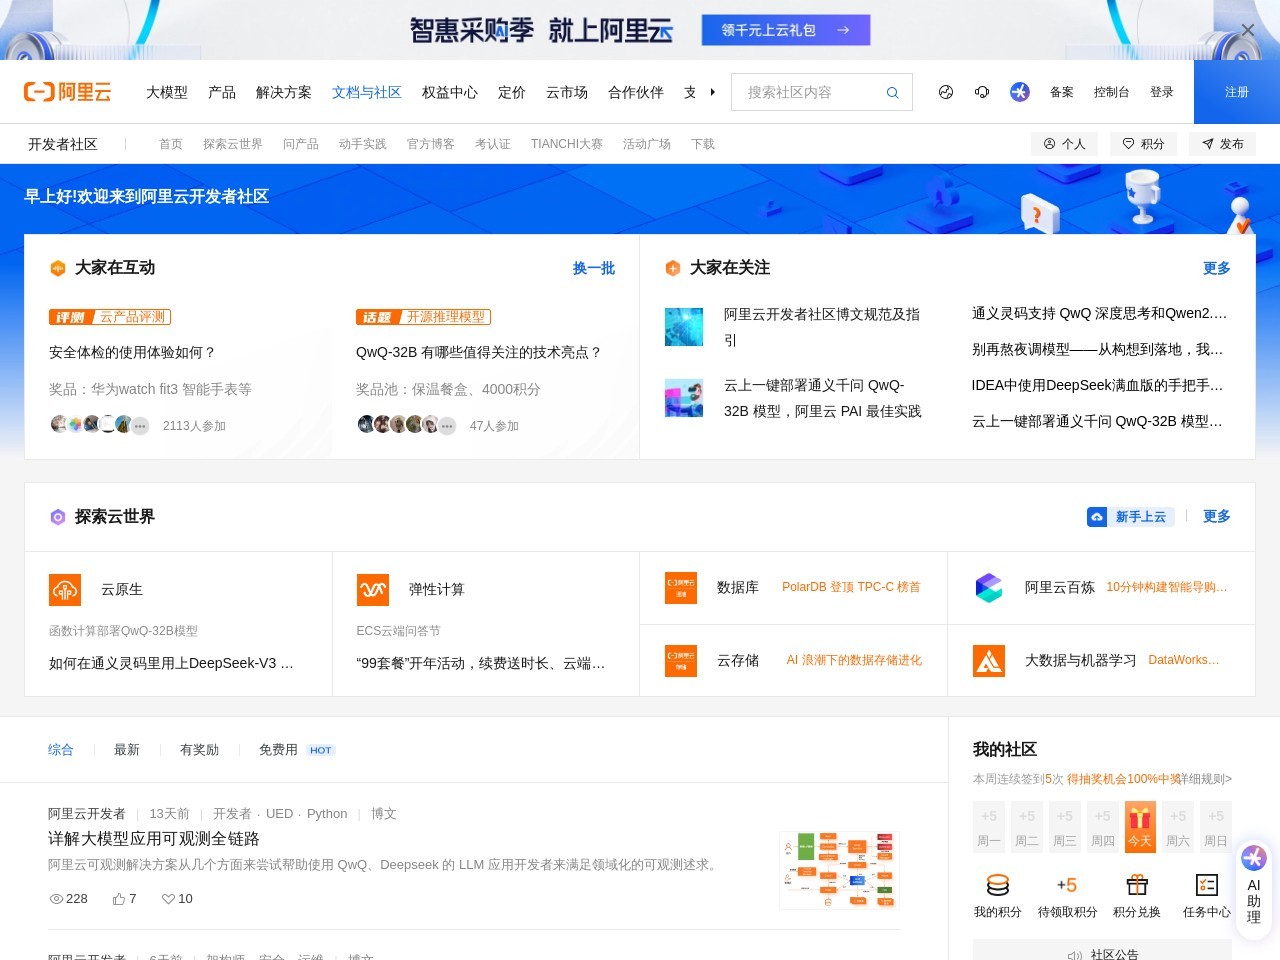Launch the AI 助理 assistant icon
This screenshot has height=960, width=1280.
1253,858
